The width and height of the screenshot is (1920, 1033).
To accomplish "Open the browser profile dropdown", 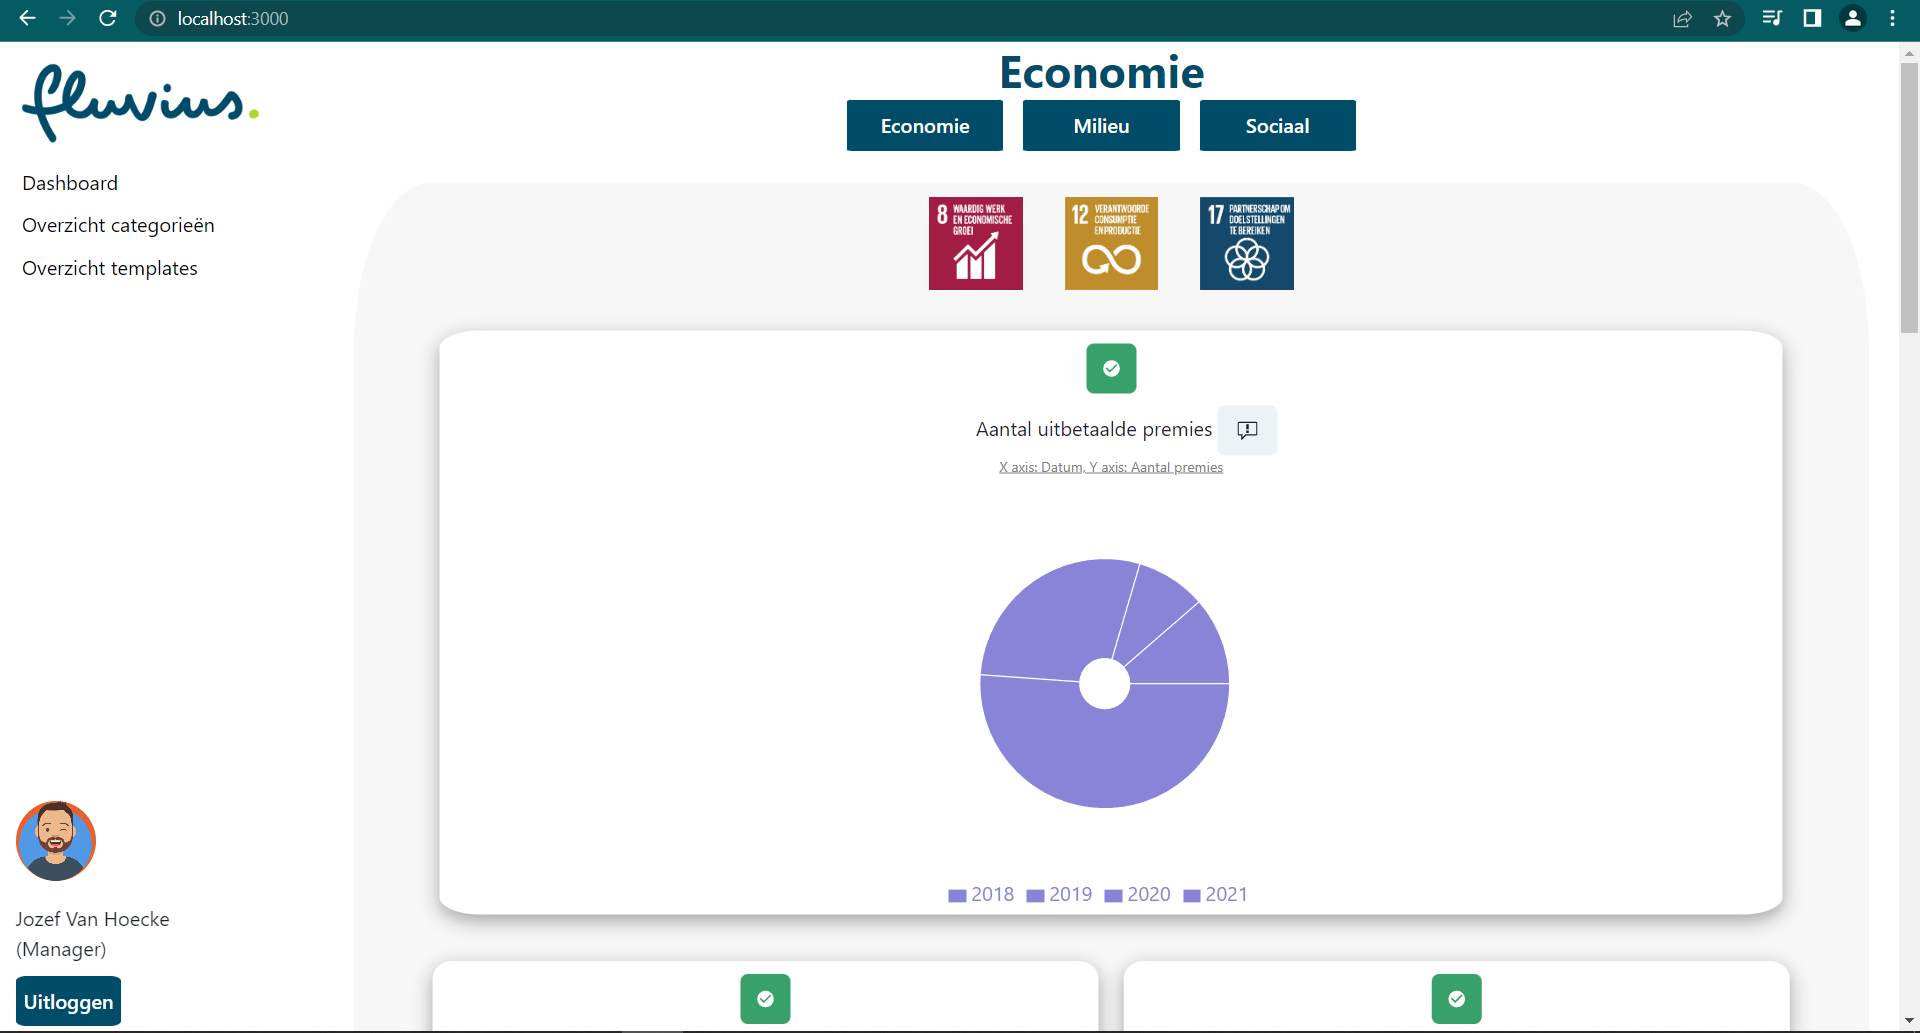I will (x=1853, y=19).
